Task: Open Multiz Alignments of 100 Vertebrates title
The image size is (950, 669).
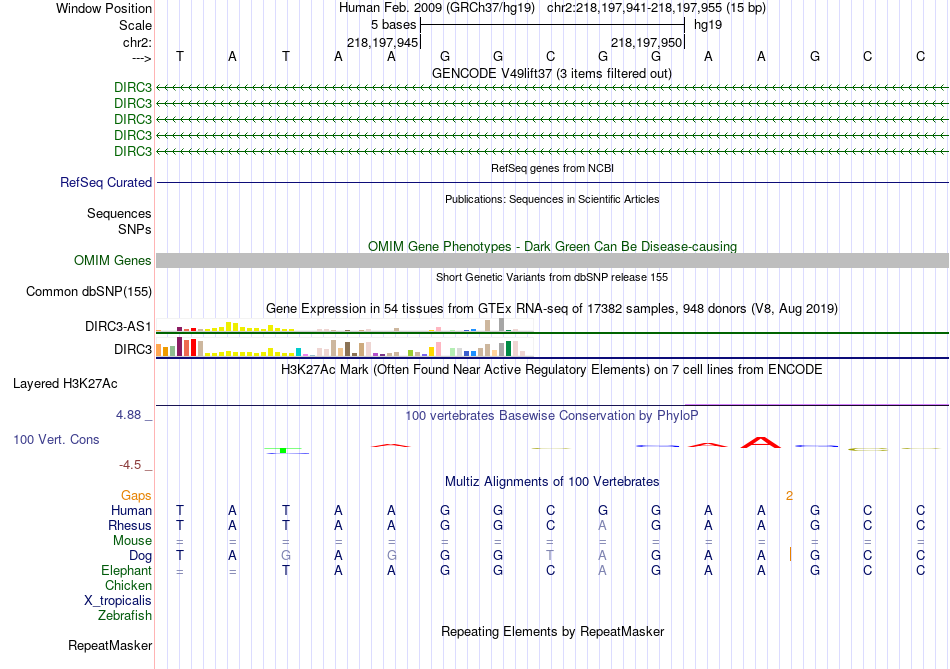Action: (x=552, y=482)
